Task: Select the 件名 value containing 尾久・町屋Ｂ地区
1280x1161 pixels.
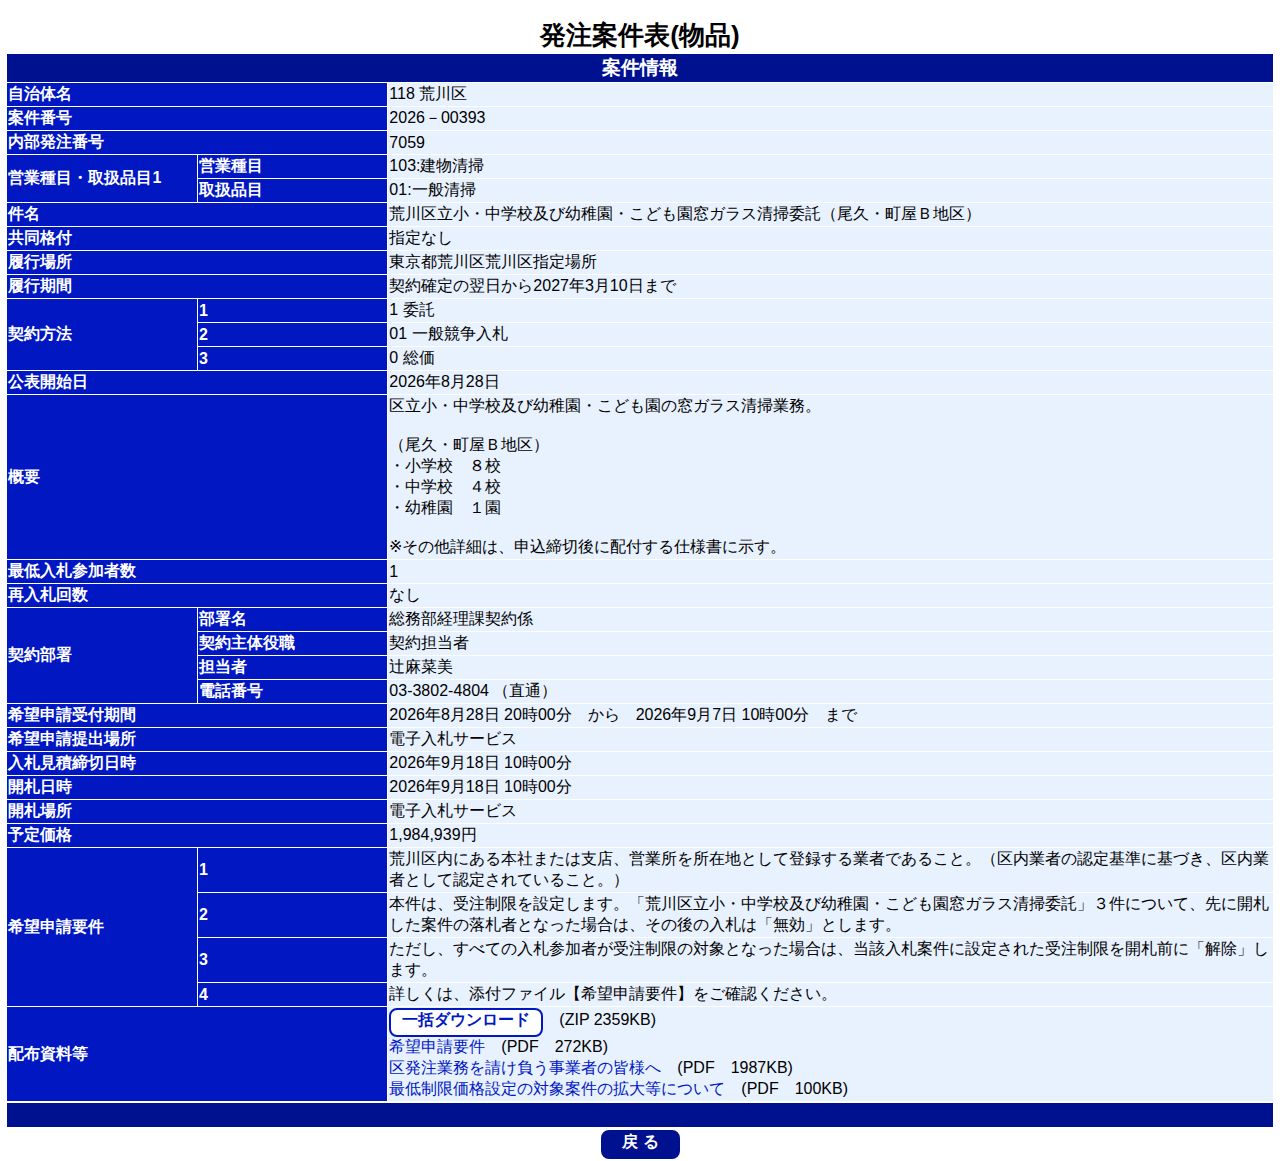Action: [684, 214]
